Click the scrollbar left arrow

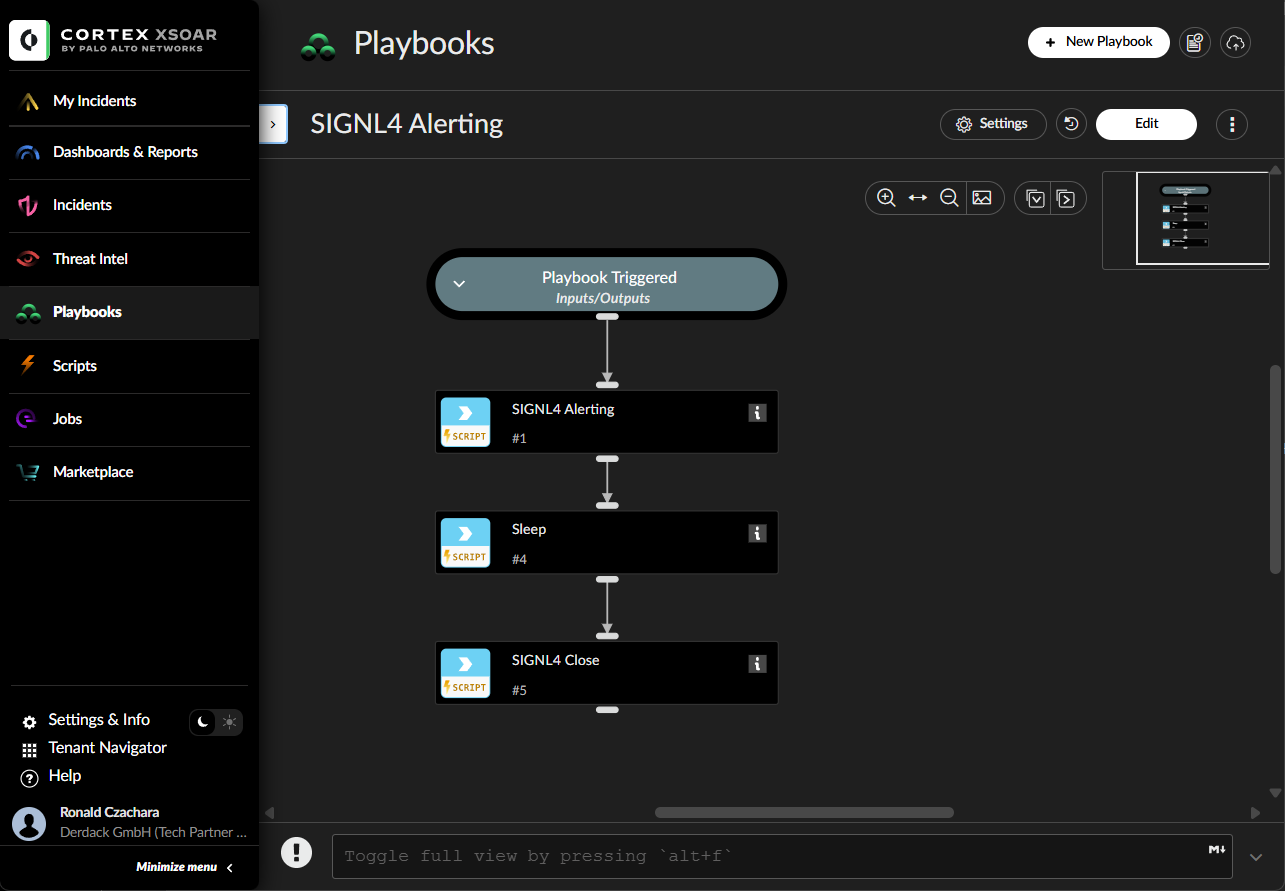coord(268,813)
